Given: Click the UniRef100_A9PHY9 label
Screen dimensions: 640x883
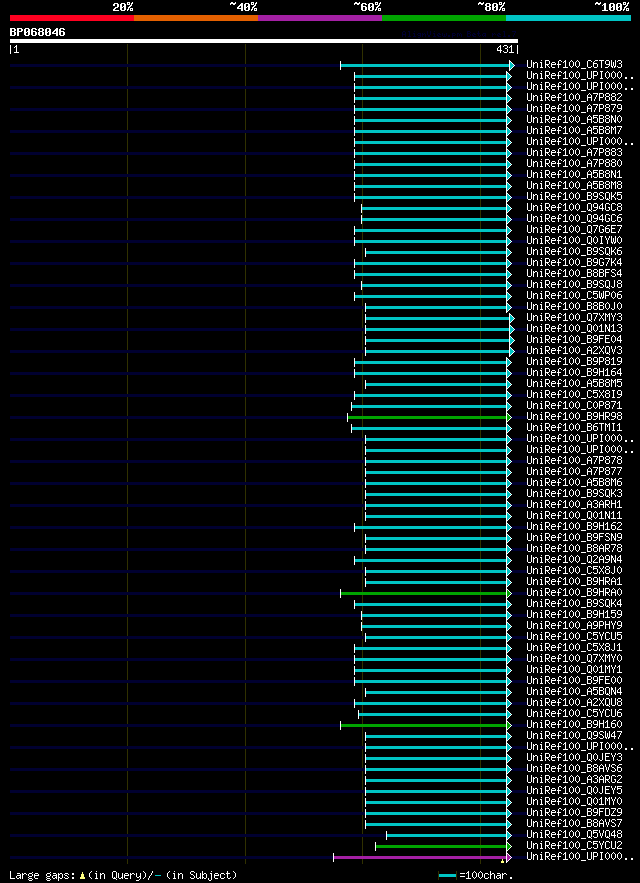Looking at the screenshot, I should pyautogui.click(x=574, y=626).
